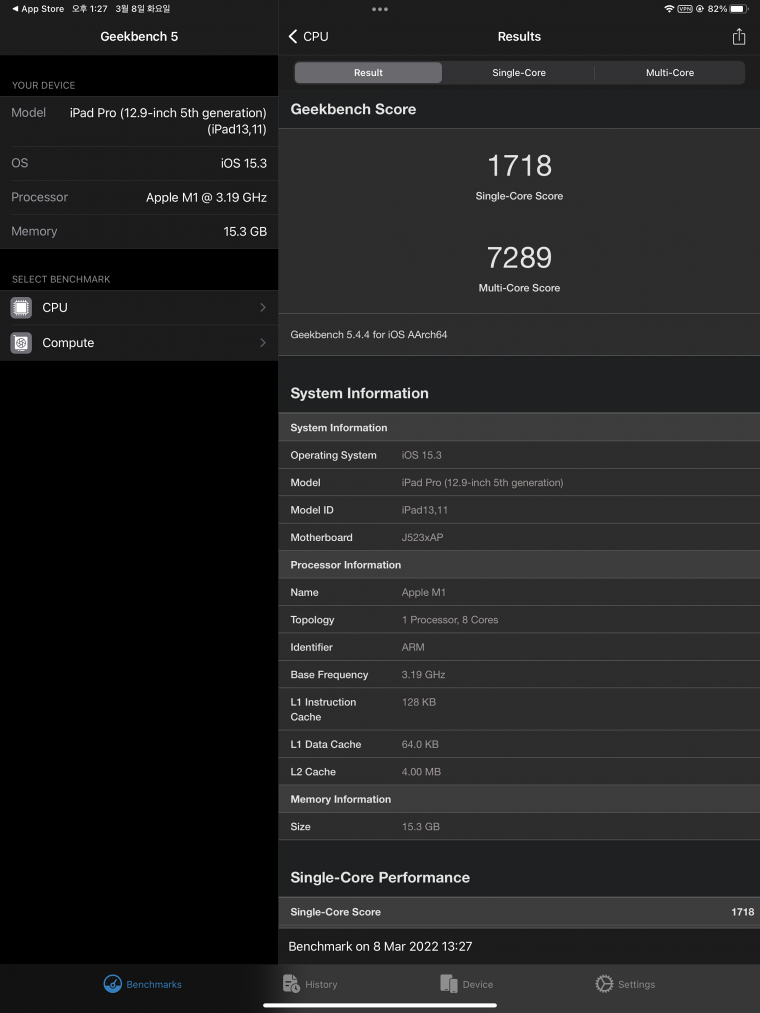
Task: Switch to the Single-Core segment
Action: [519, 73]
